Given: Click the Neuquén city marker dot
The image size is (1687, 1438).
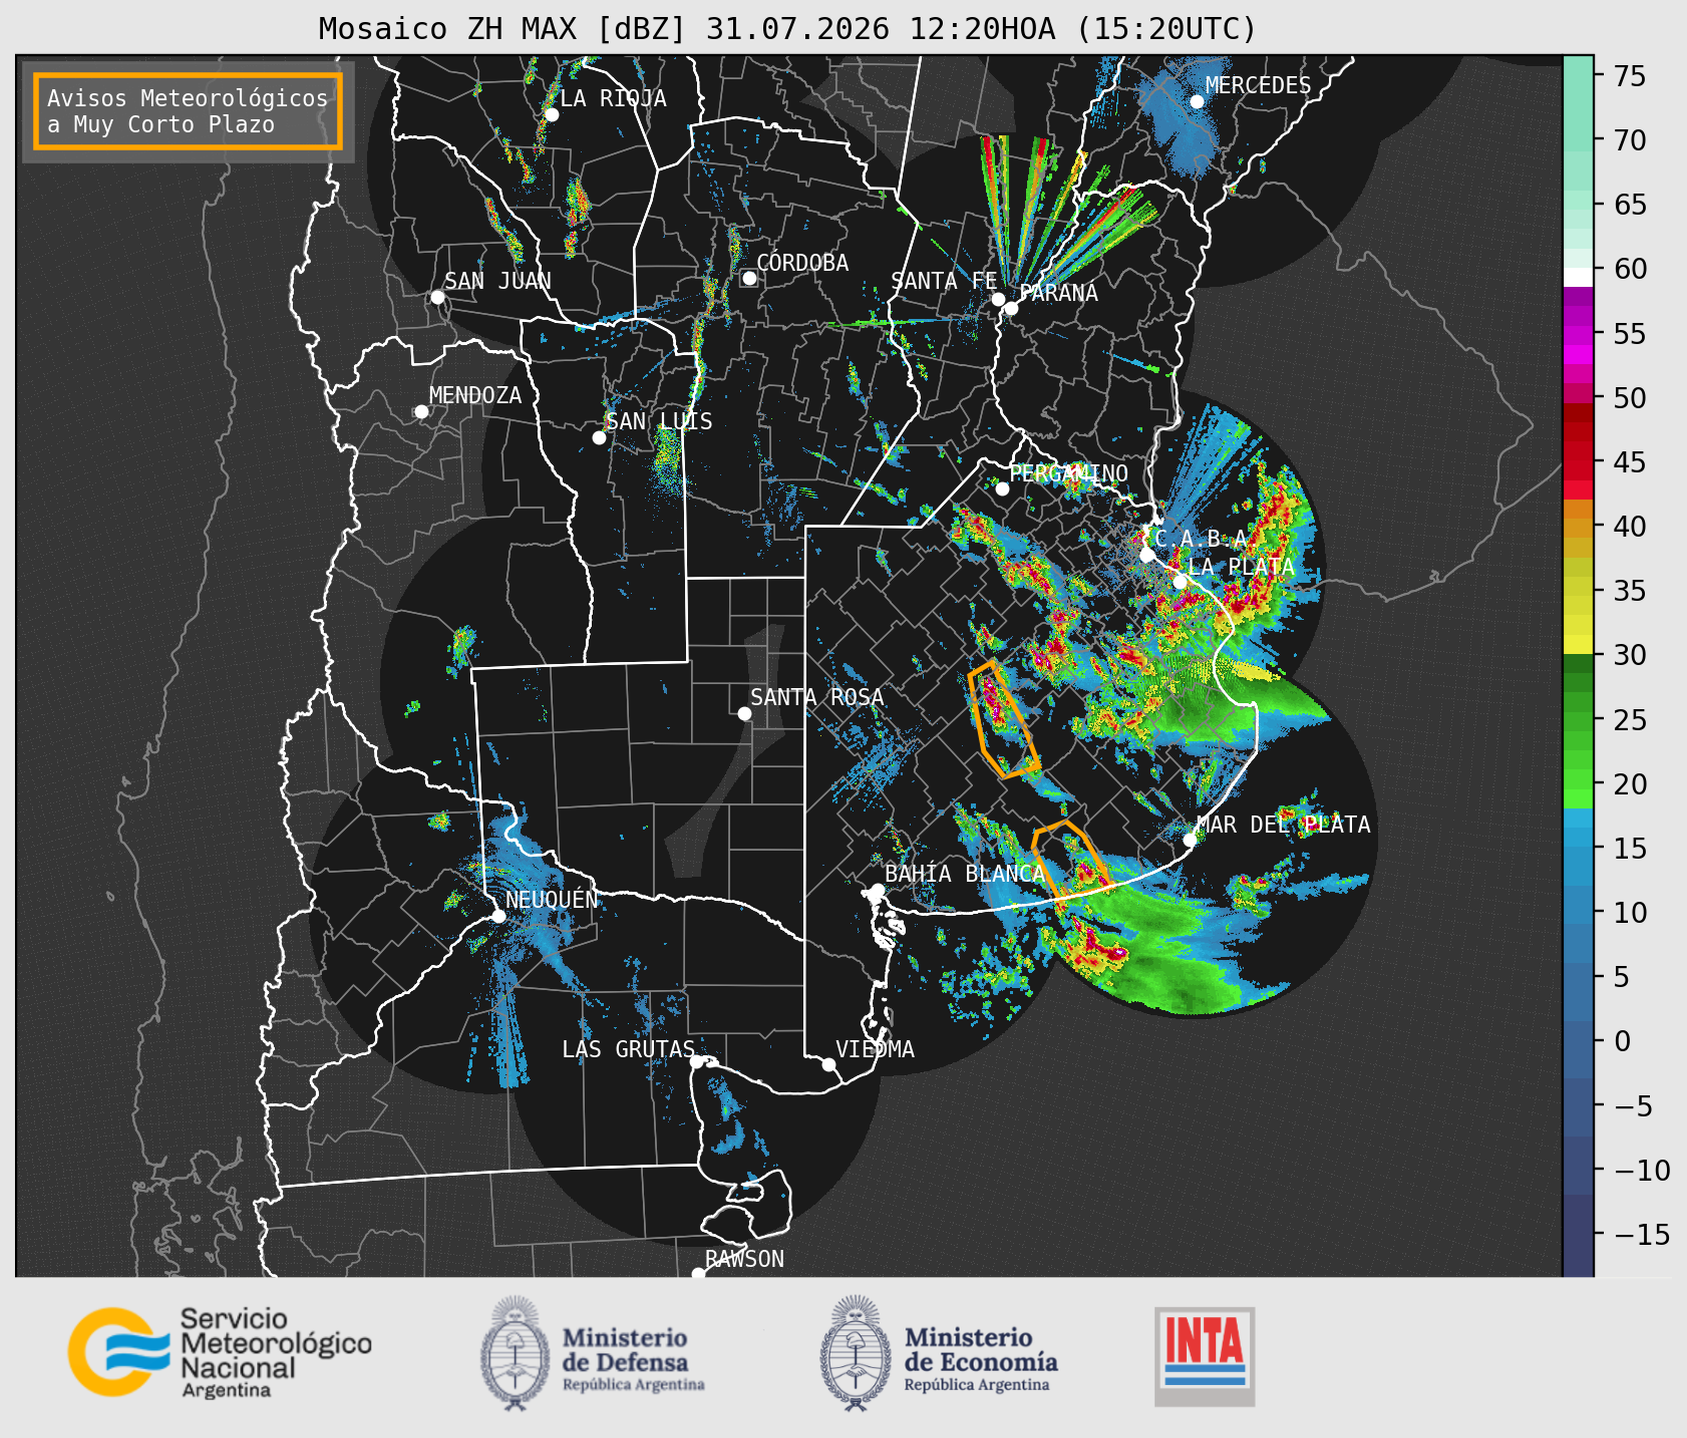Looking at the screenshot, I should pos(498,916).
